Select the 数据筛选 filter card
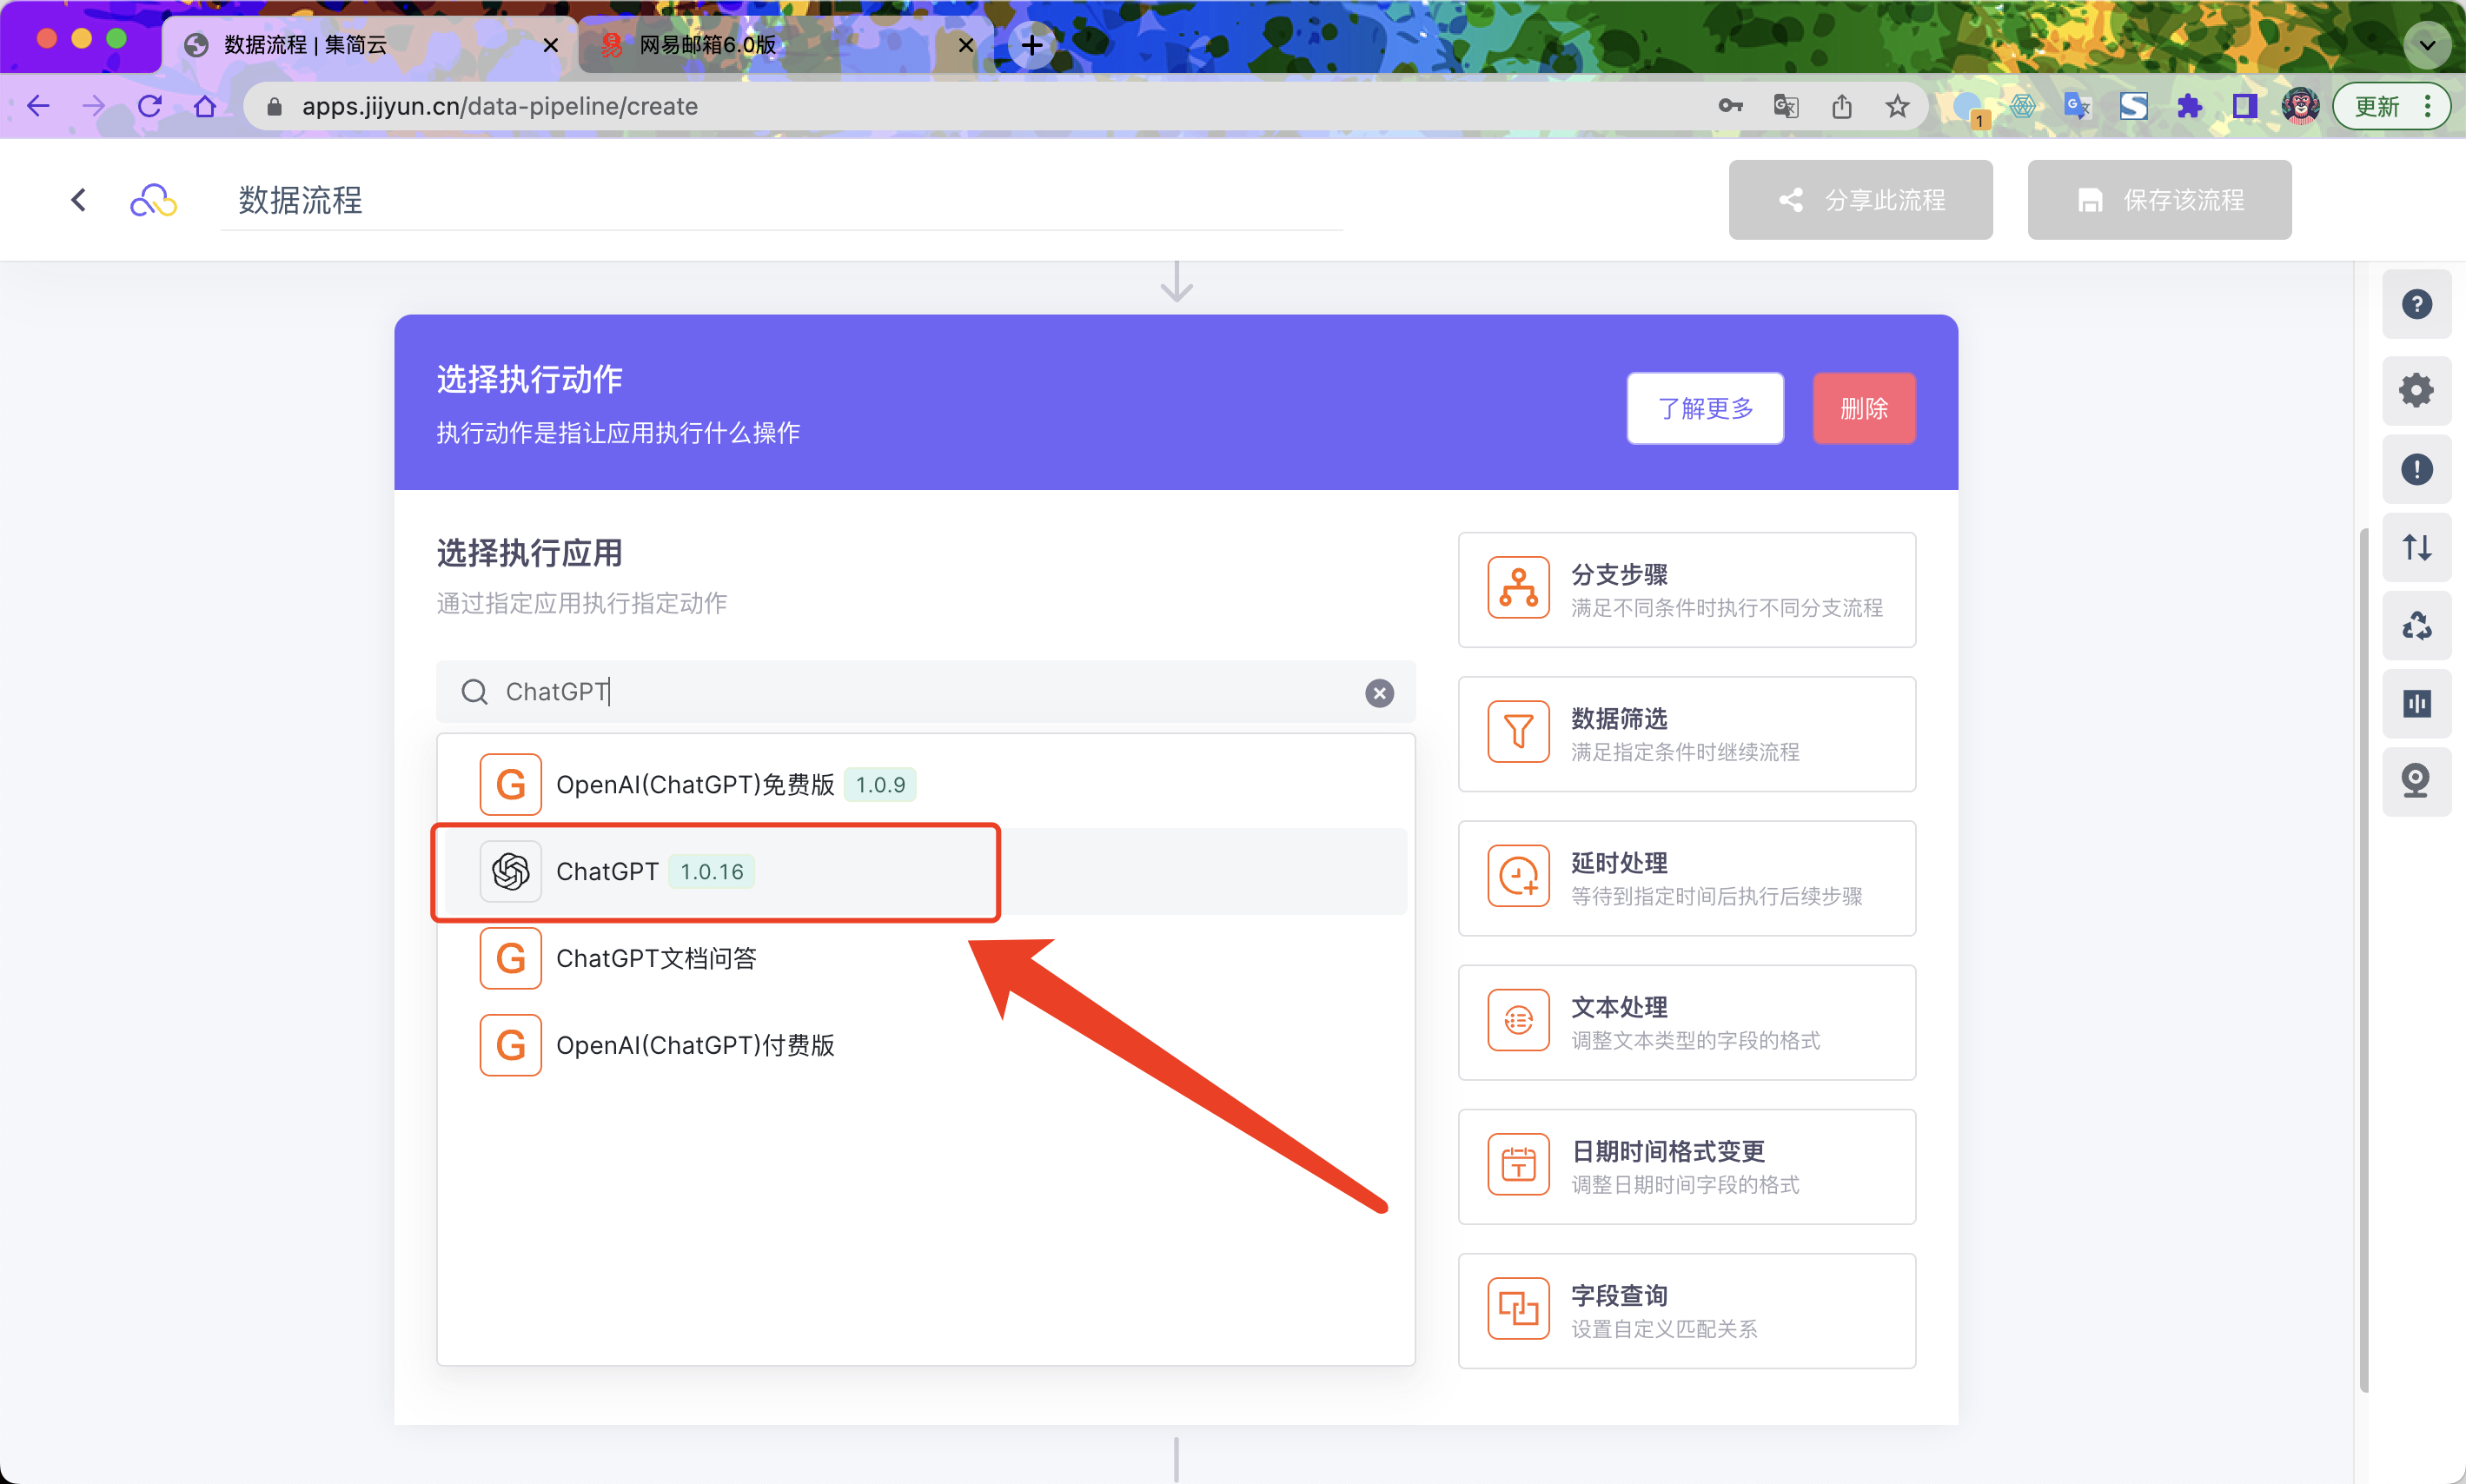This screenshot has height=1484, width=2466. coord(1686,734)
